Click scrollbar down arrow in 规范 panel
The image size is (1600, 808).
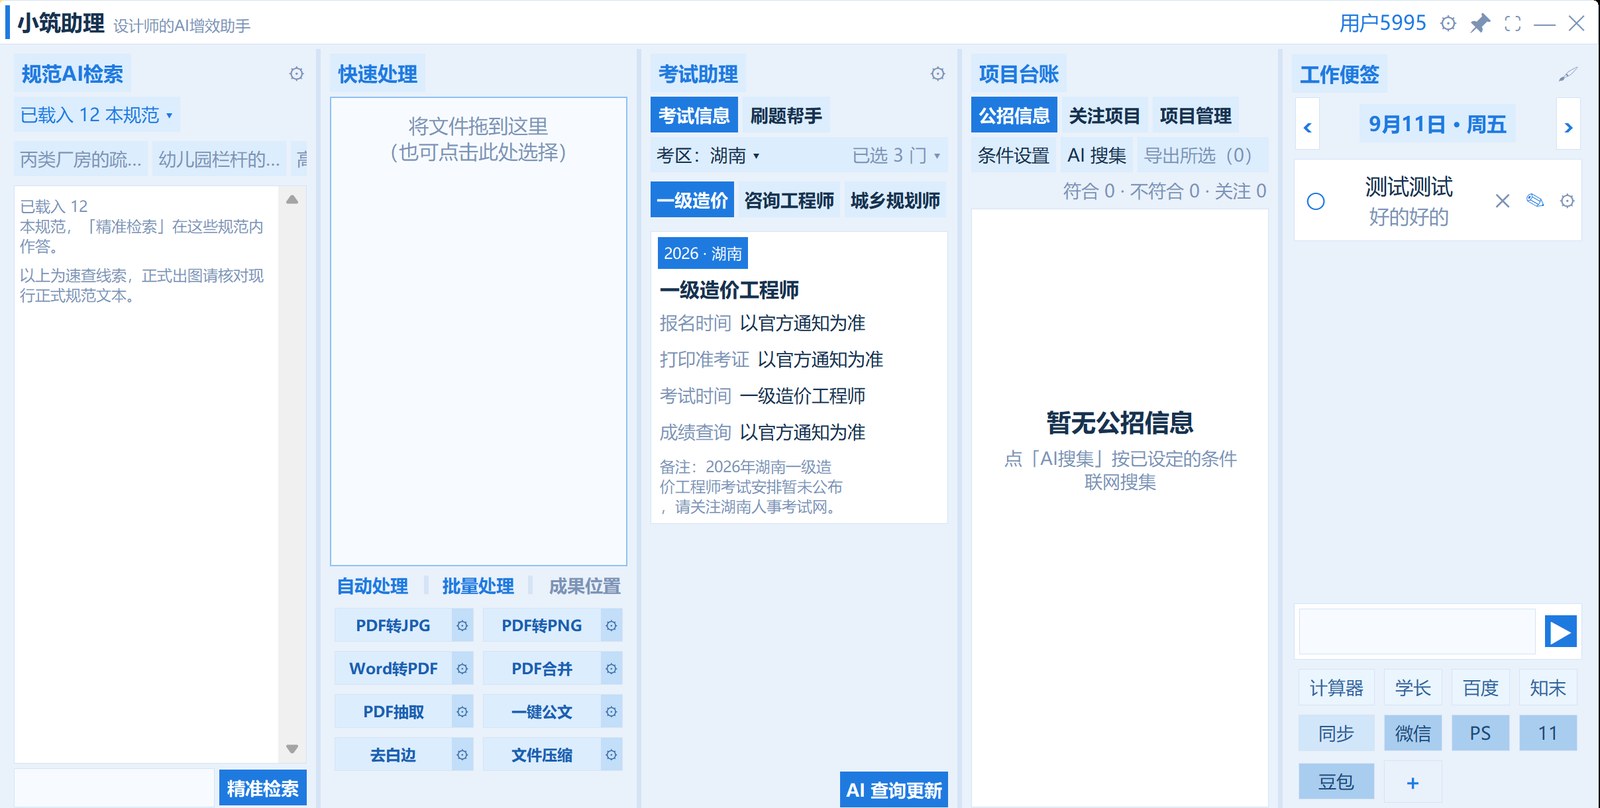292,748
